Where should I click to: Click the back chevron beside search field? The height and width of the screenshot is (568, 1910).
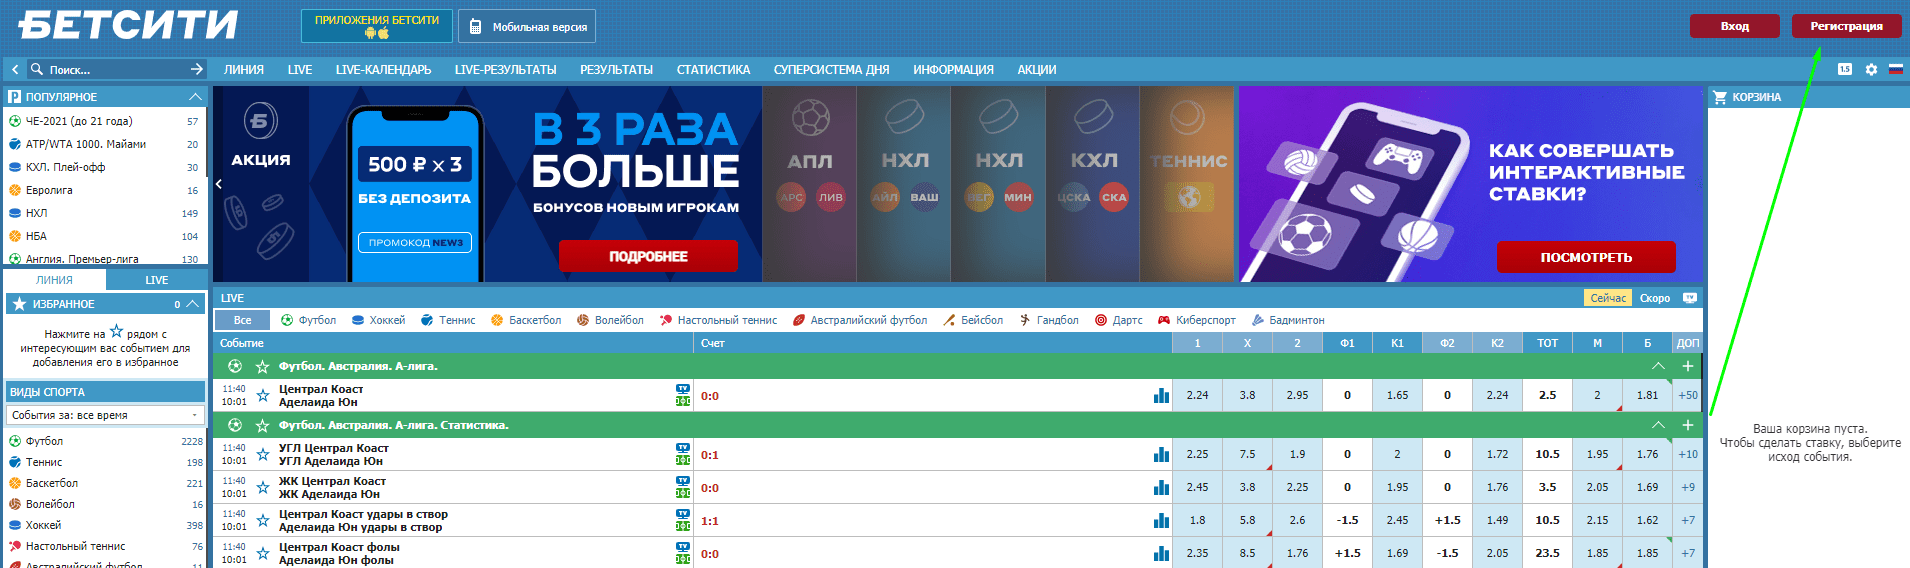(15, 70)
